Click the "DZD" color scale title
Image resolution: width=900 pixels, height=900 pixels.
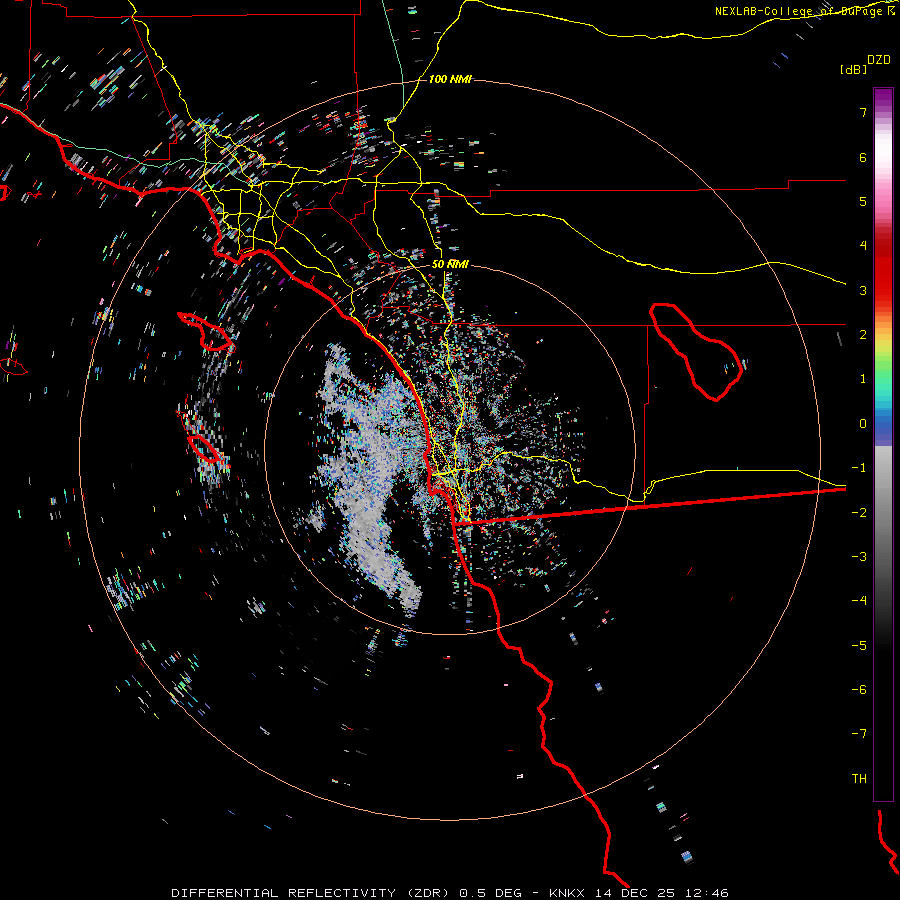click(x=879, y=60)
